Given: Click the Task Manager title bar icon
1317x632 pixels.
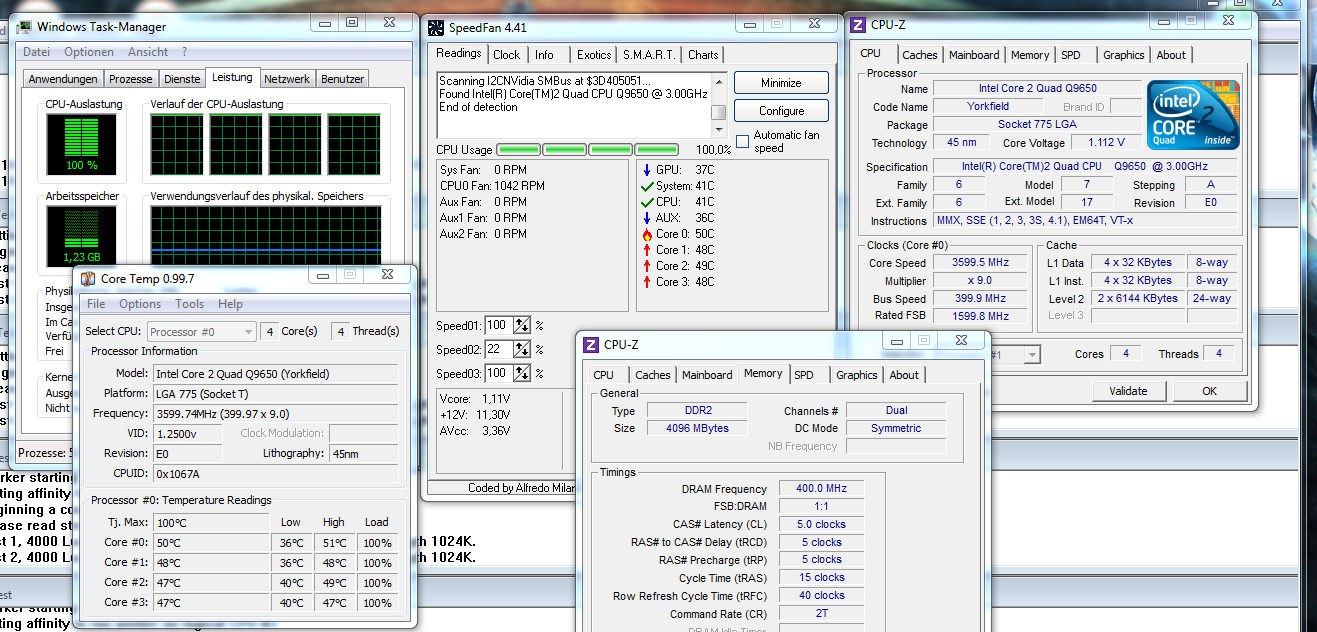Looking at the screenshot, I should 22,27.
